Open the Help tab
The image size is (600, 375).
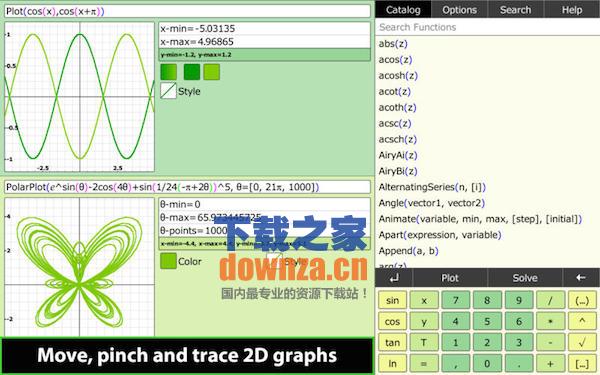click(x=572, y=10)
